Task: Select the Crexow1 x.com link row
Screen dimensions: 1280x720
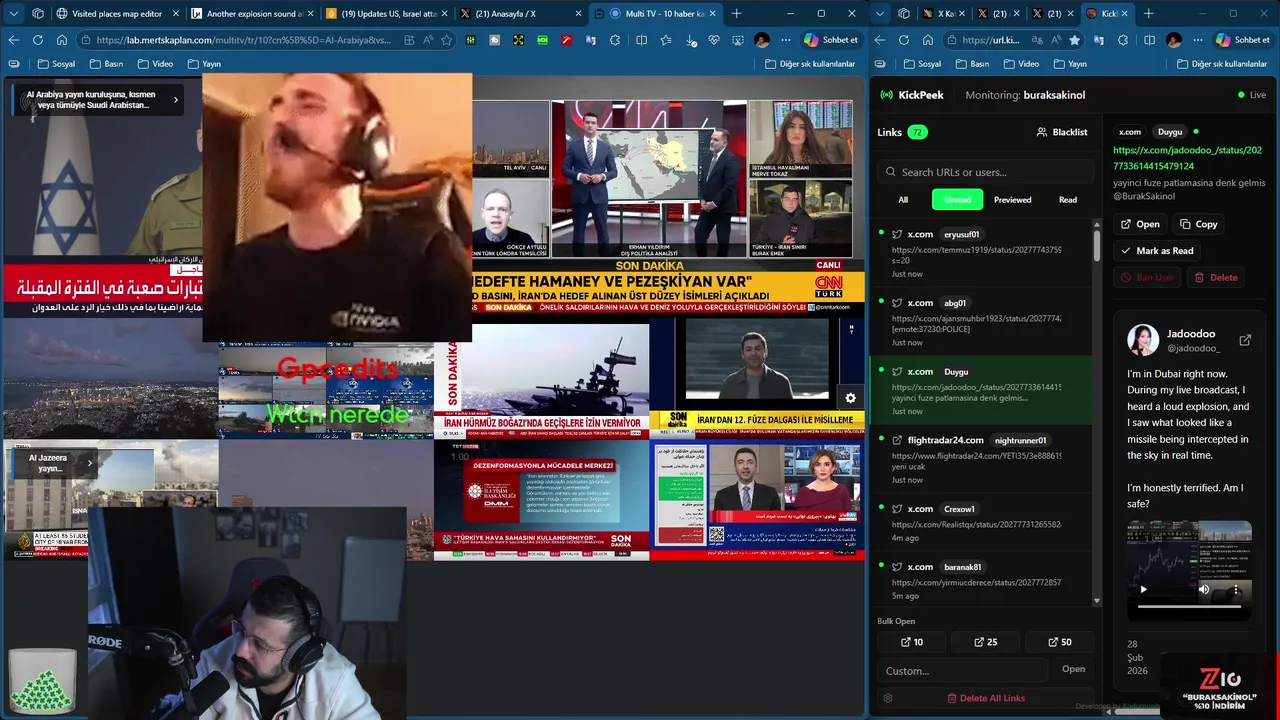Action: click(x=979, y=524)
